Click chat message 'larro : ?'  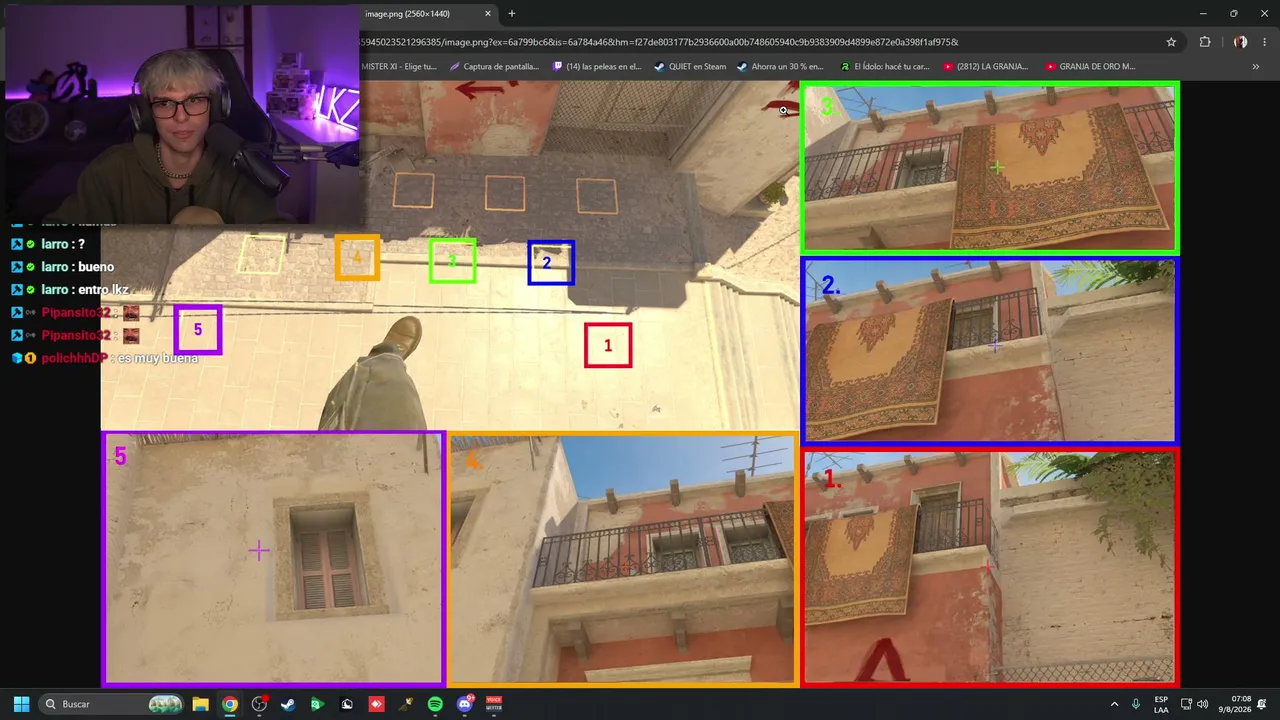coord(48,244)
